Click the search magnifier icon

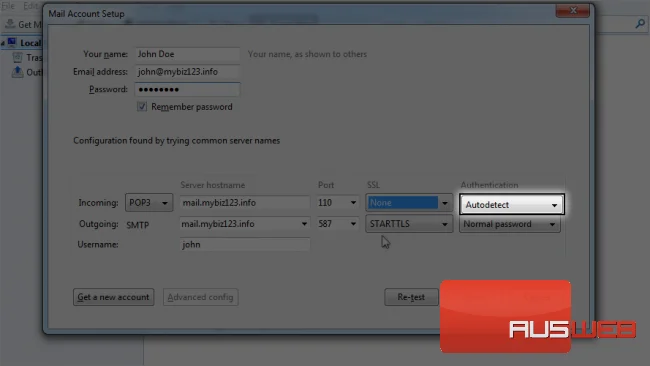(640, 24)
